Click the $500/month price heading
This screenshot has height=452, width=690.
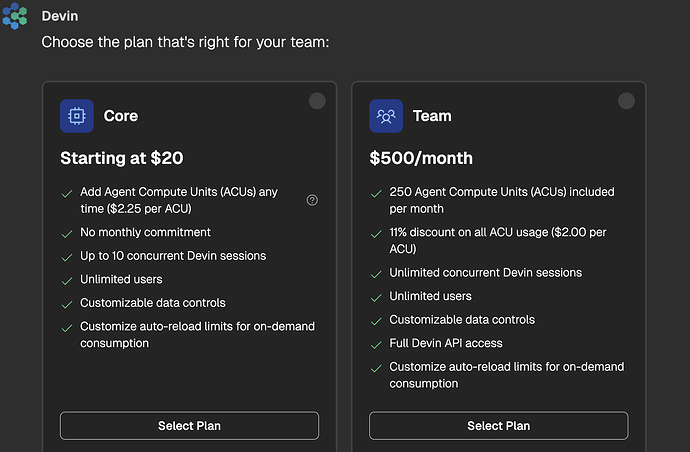tap(421, 158)
